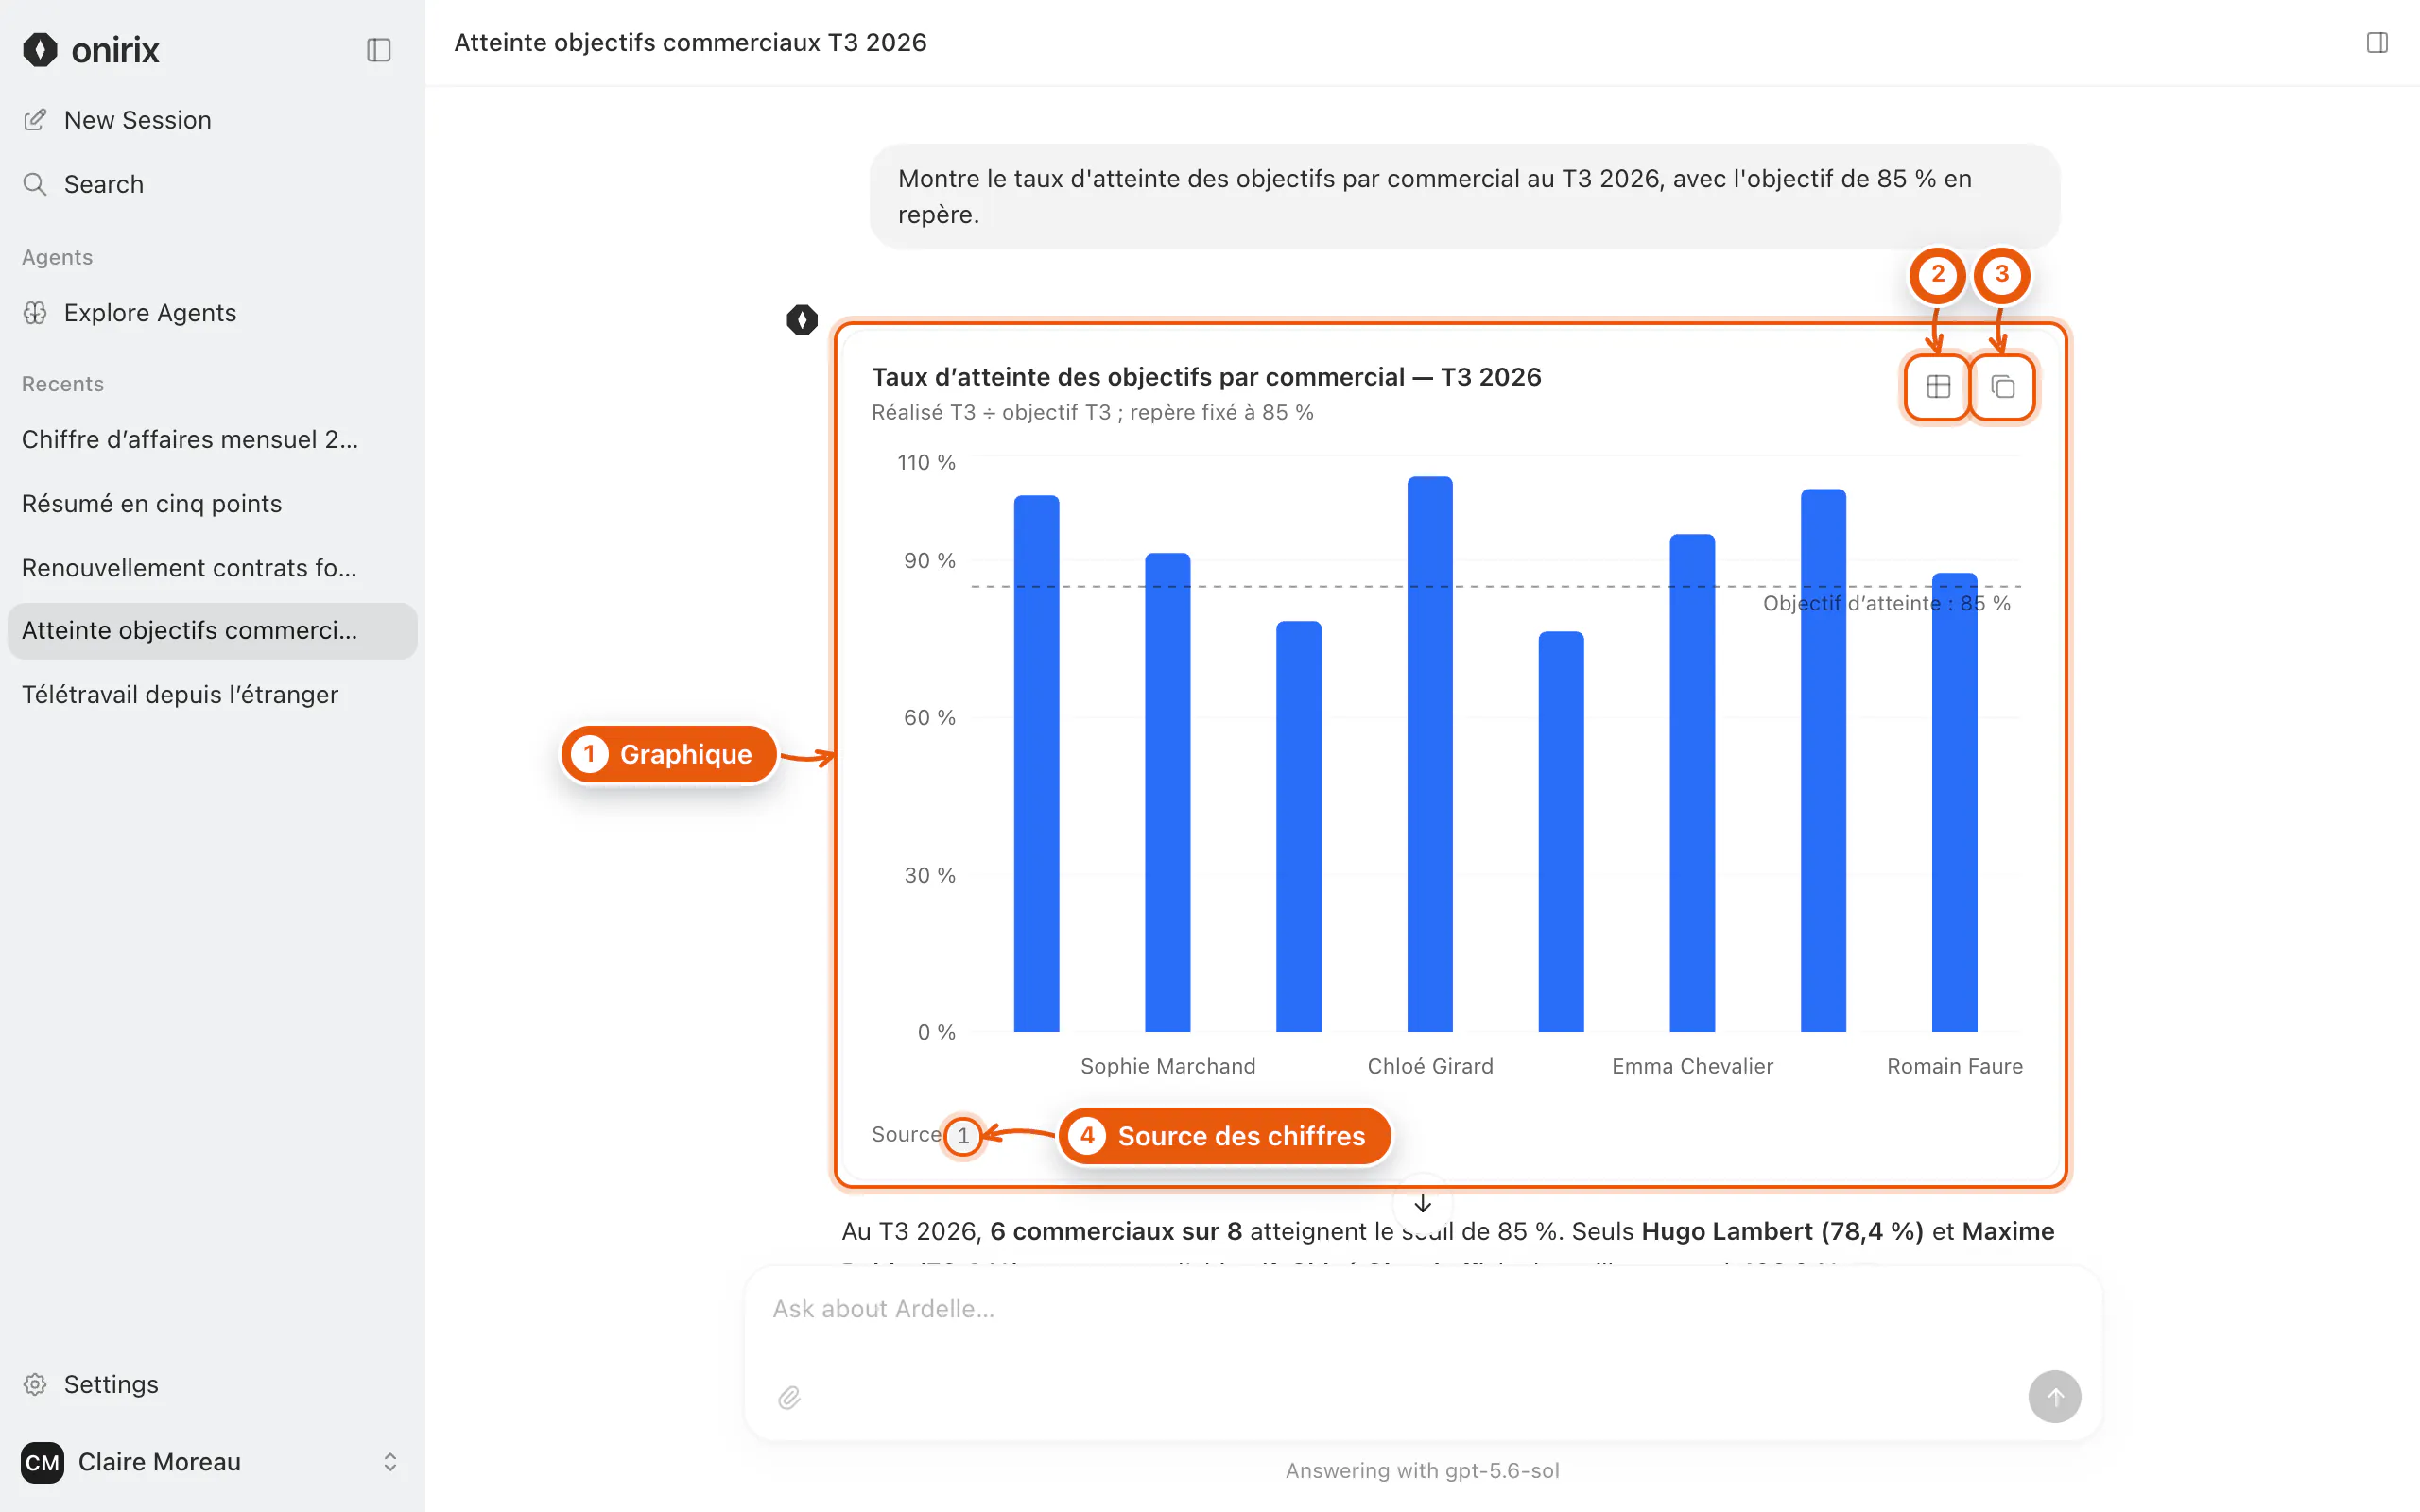Open recent 'Chiffre d'affaires mensuel' session
2420x1512 pixels.
tap(211, 439)
